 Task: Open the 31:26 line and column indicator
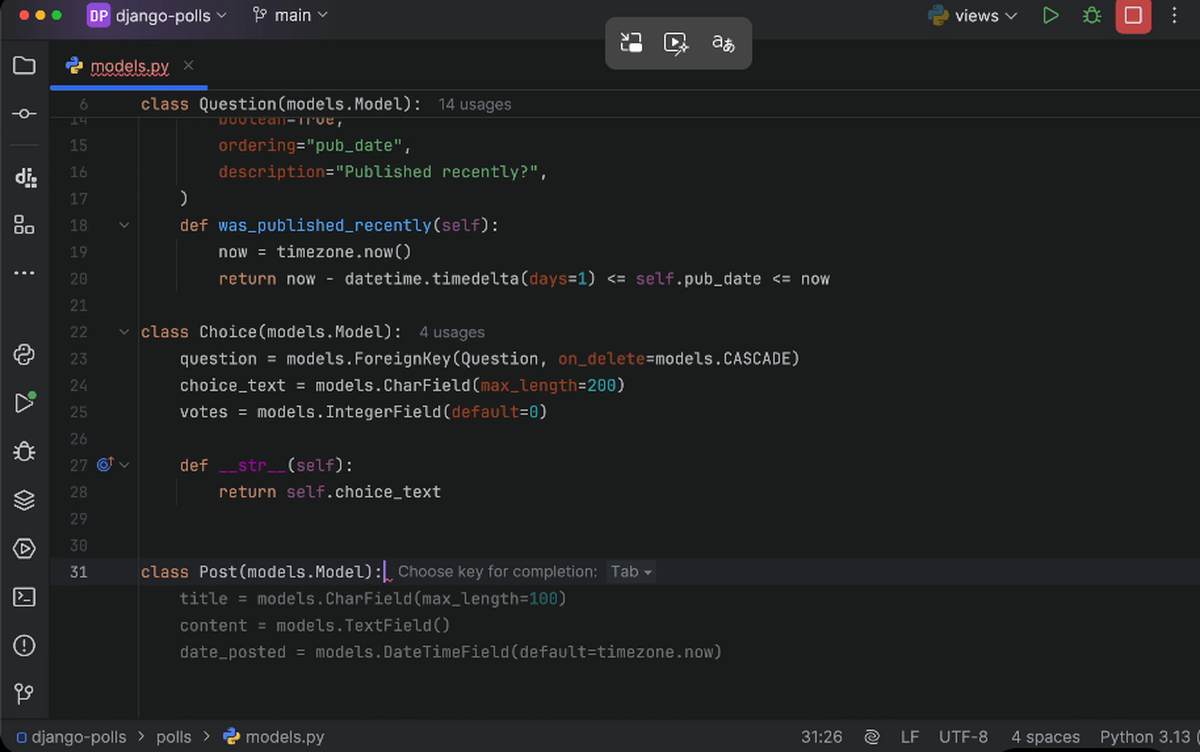coord(821,737)
